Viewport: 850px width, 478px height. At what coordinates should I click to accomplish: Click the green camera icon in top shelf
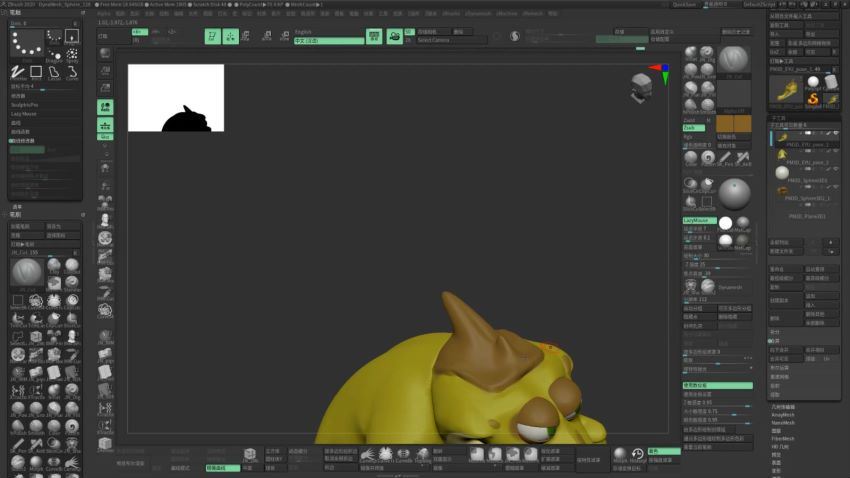394,36
